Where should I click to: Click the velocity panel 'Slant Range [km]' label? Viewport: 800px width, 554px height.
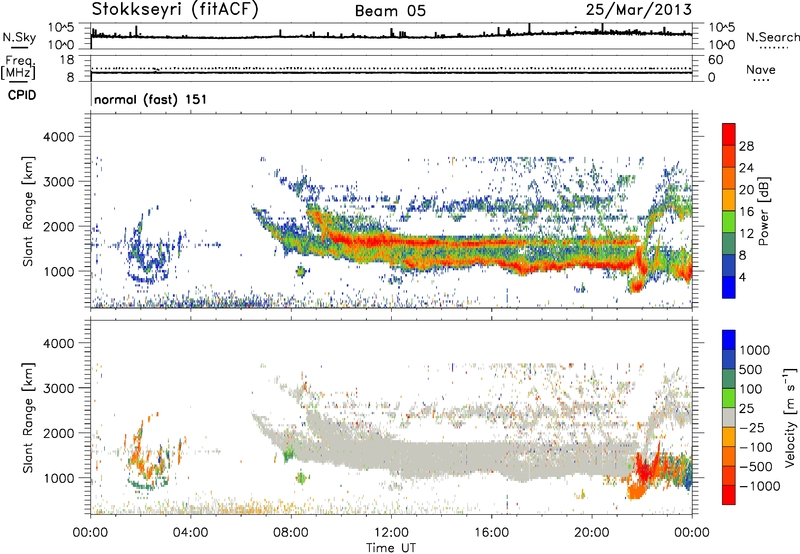pyautogui.click(x=28, y=417)
